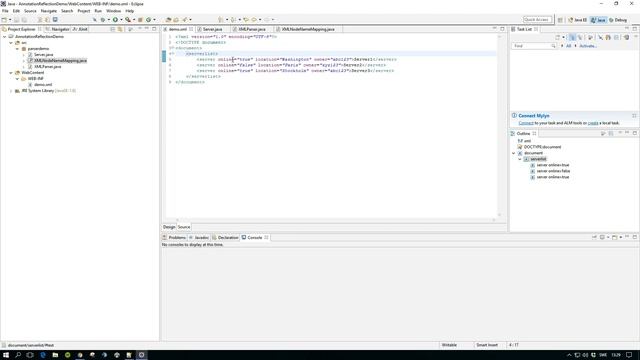Click the Open Perspective icon

click(560, 20)
